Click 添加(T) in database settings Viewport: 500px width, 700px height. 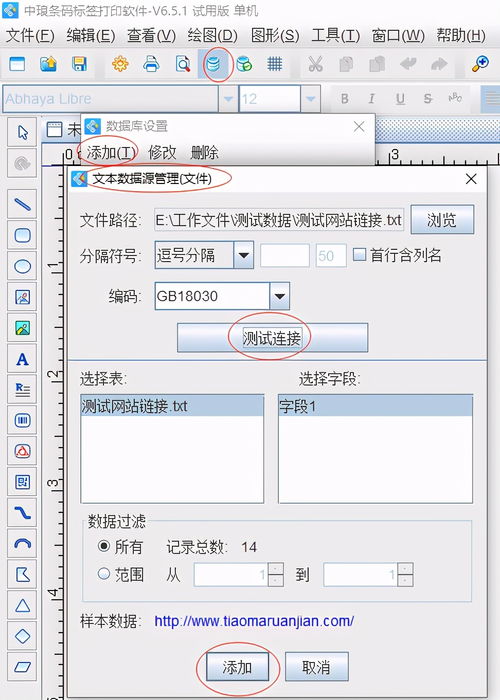(x=111, y=153)
